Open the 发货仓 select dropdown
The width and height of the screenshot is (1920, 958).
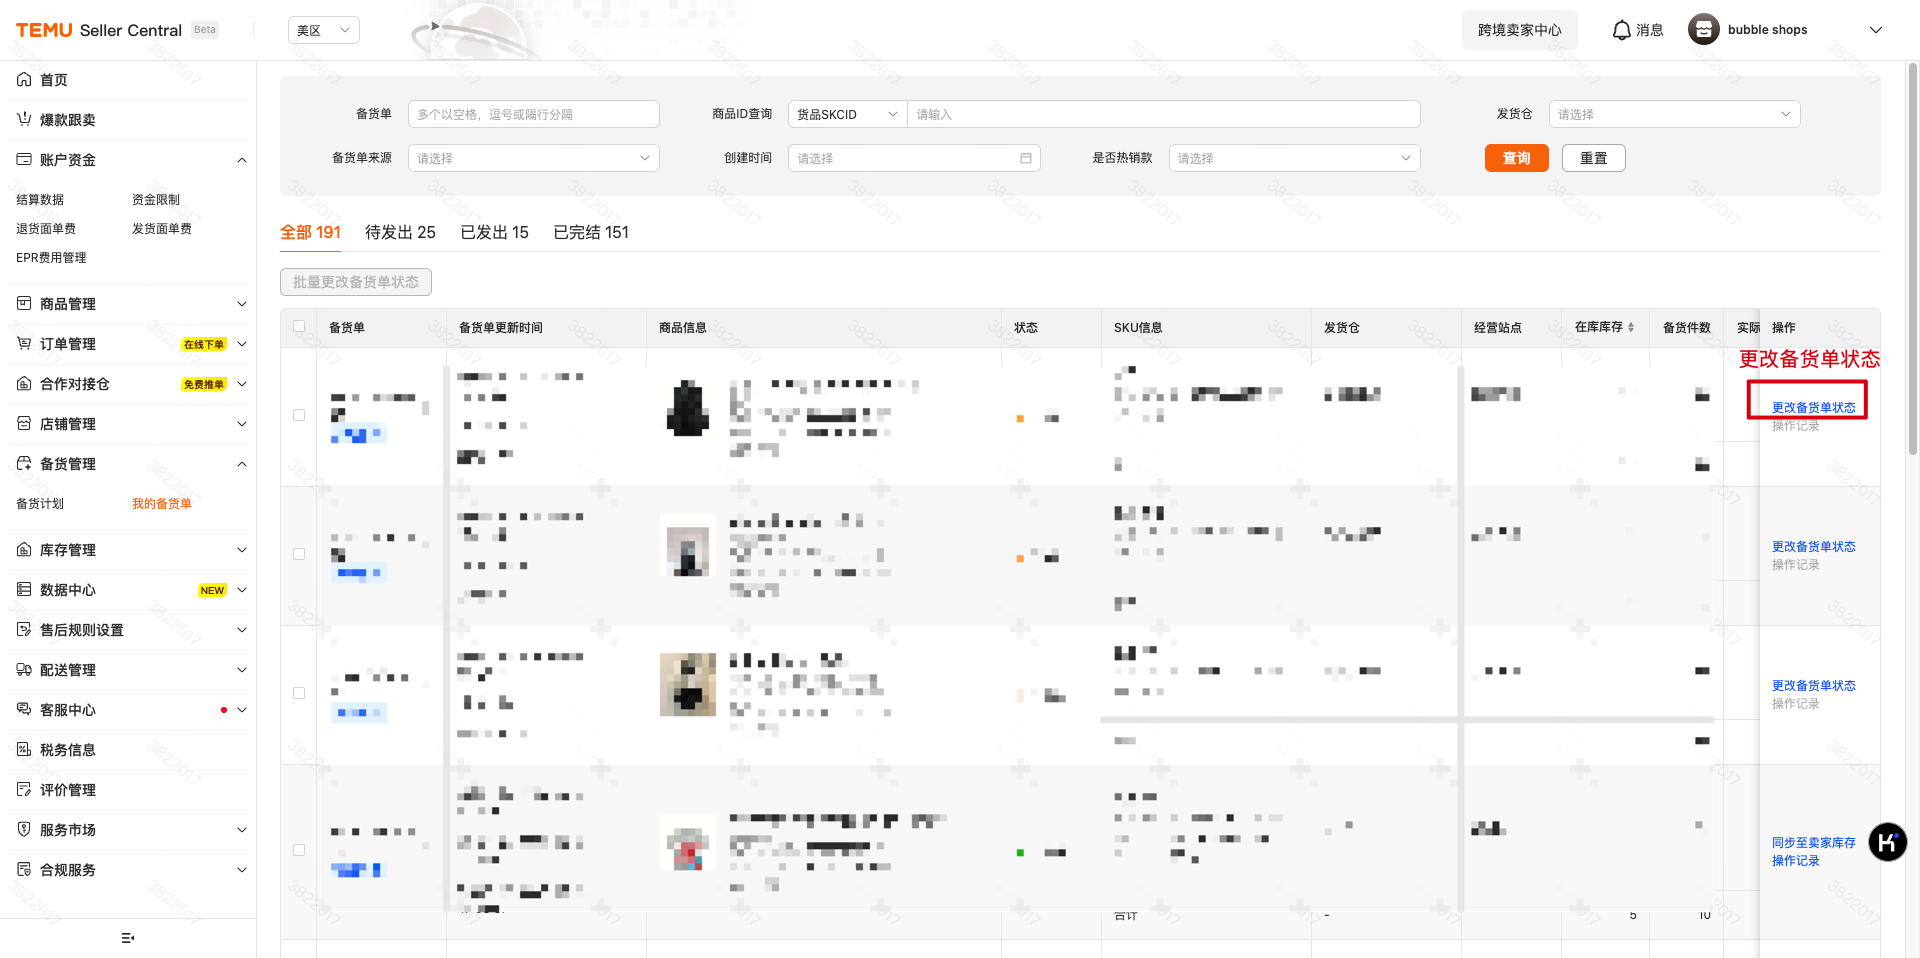coord(1673,114)
